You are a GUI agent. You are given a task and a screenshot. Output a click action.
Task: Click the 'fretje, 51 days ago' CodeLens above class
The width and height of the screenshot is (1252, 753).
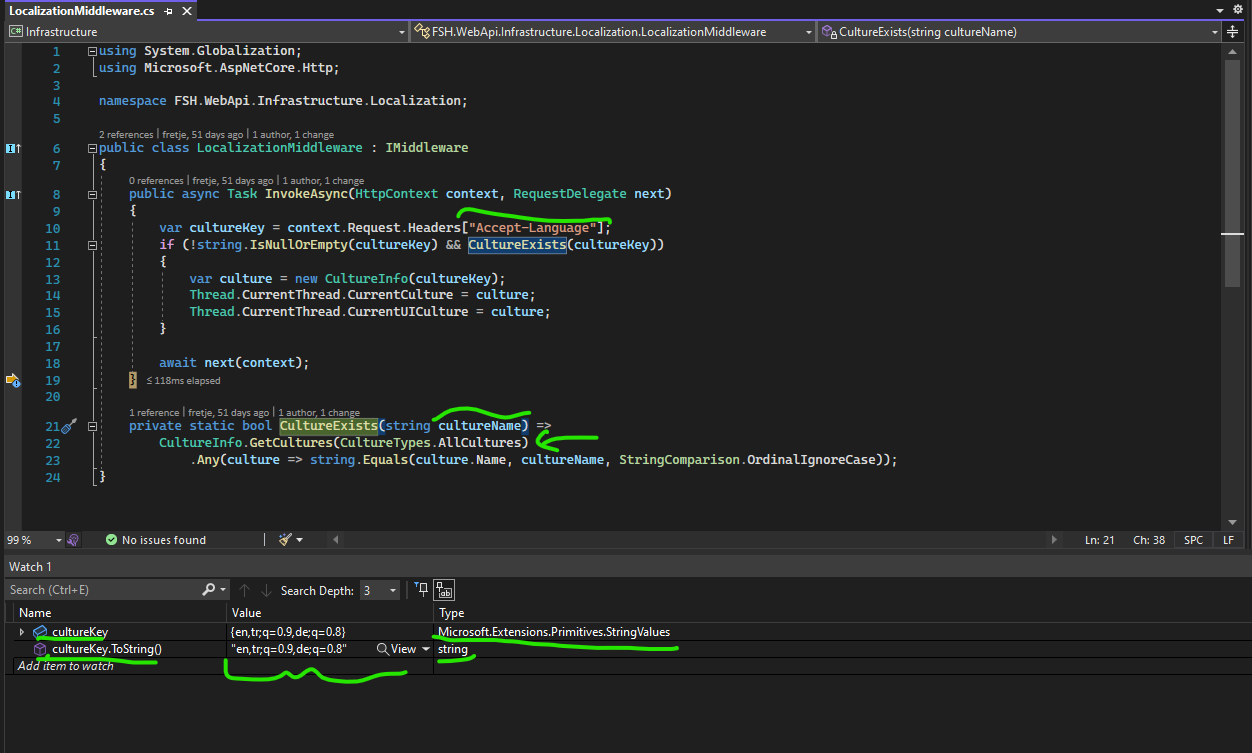click(x=203, y=134)
